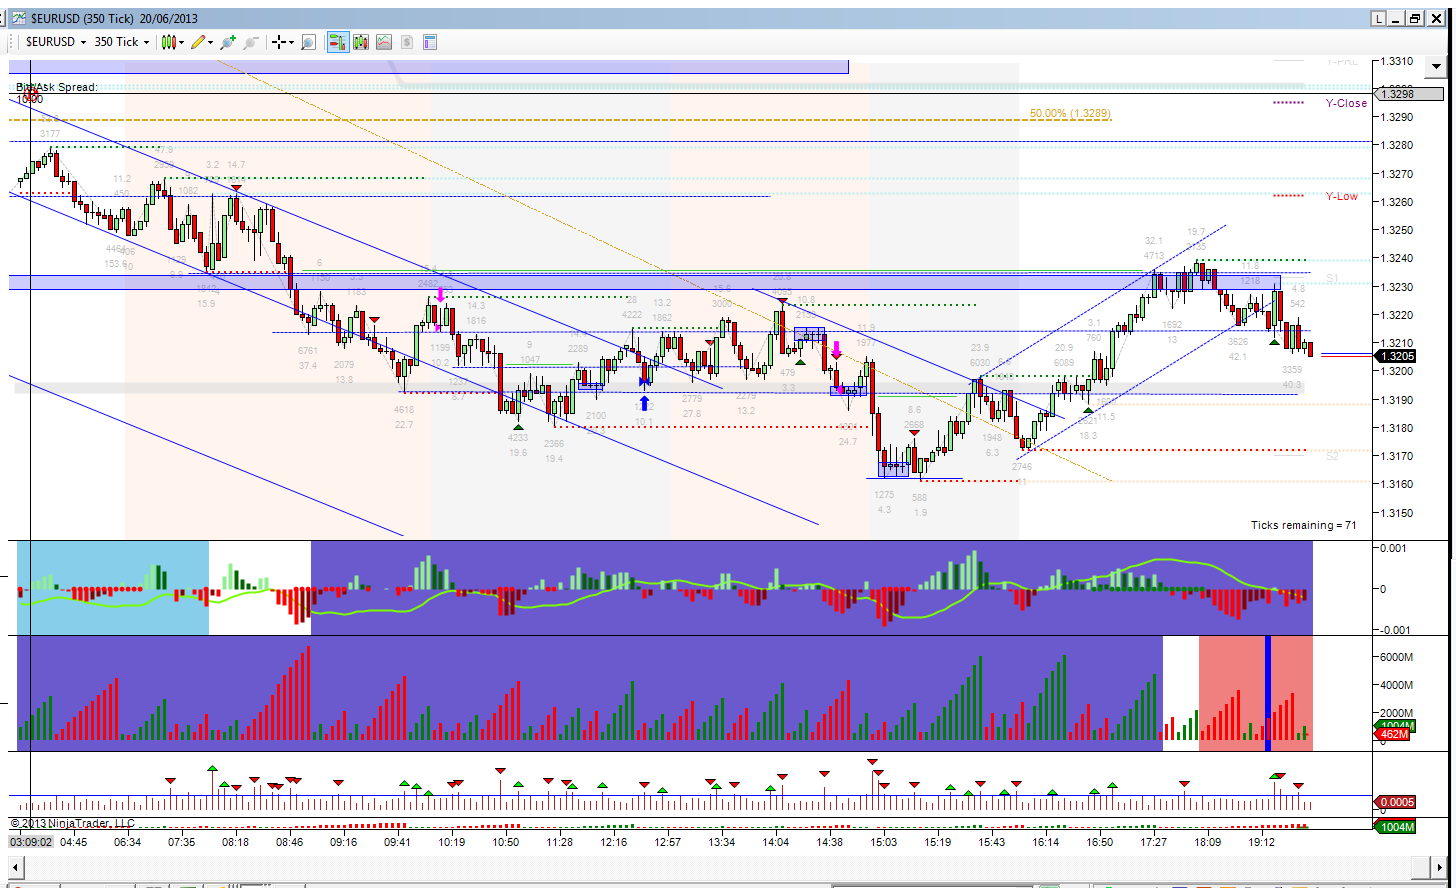Image resolution: width=1456 pixels, height=888 pixels.
Task: Click the Ticks remaining = 71 counter
Action: pos(1304,525)
